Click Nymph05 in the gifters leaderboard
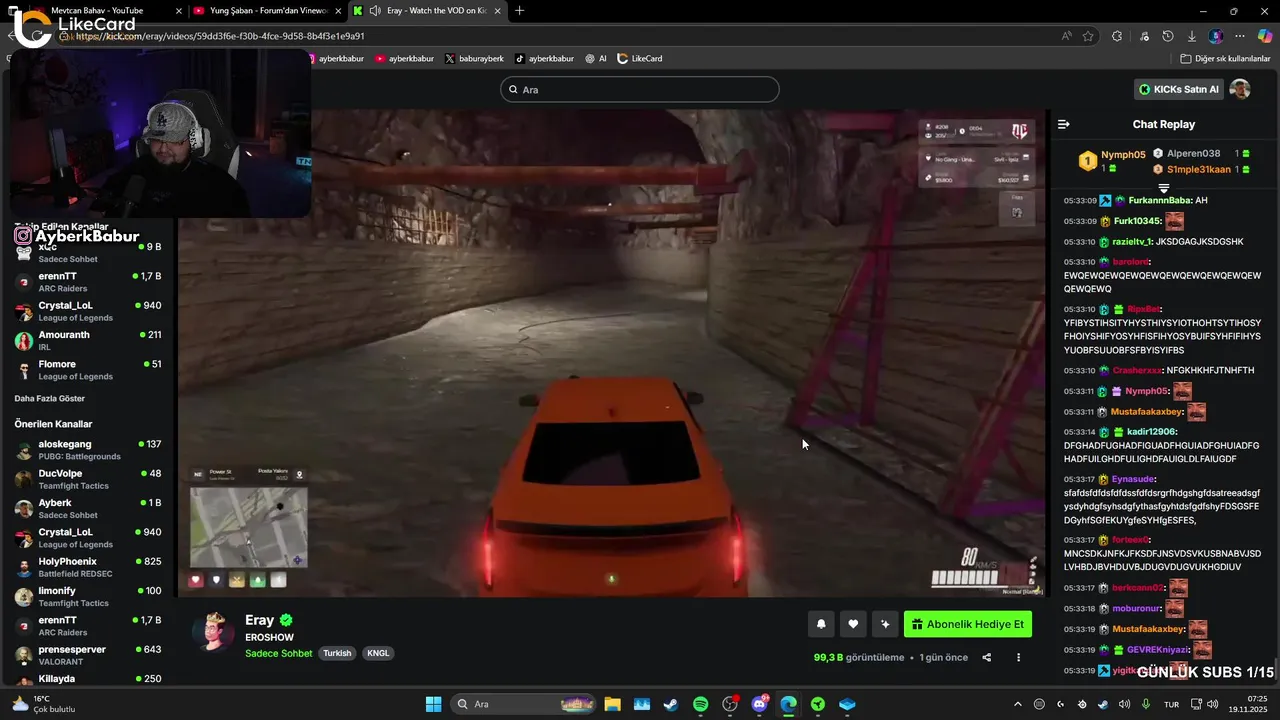 [x=1123, y=155]
